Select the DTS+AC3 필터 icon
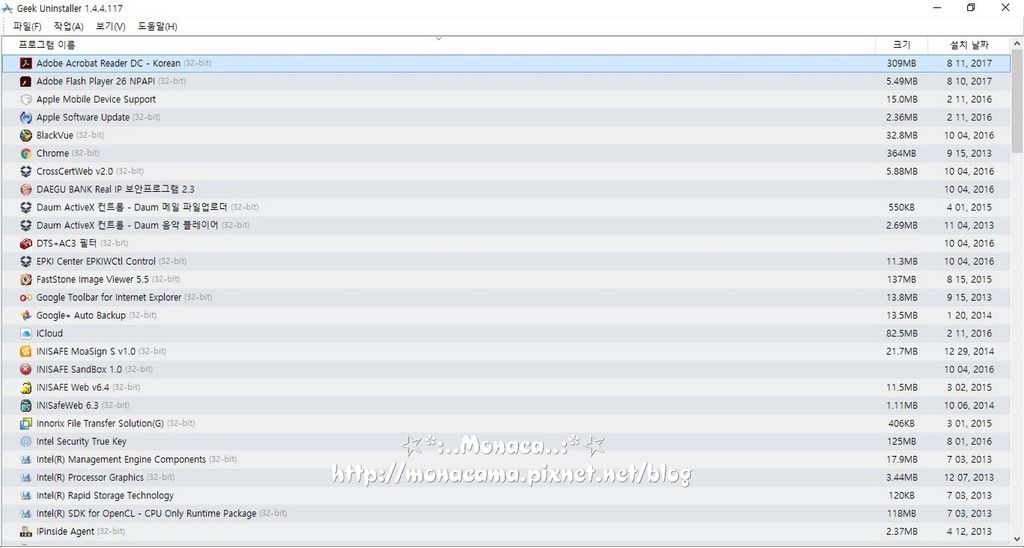Image resolution: width=1024 pixels, height=548 pixels. 25,243
